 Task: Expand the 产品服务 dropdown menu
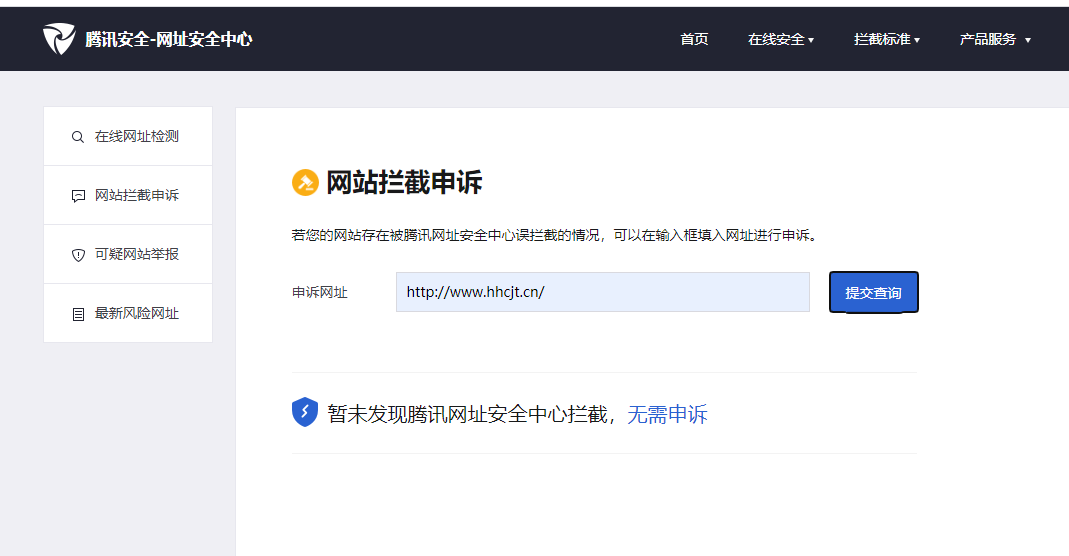[x=995, y=40]
